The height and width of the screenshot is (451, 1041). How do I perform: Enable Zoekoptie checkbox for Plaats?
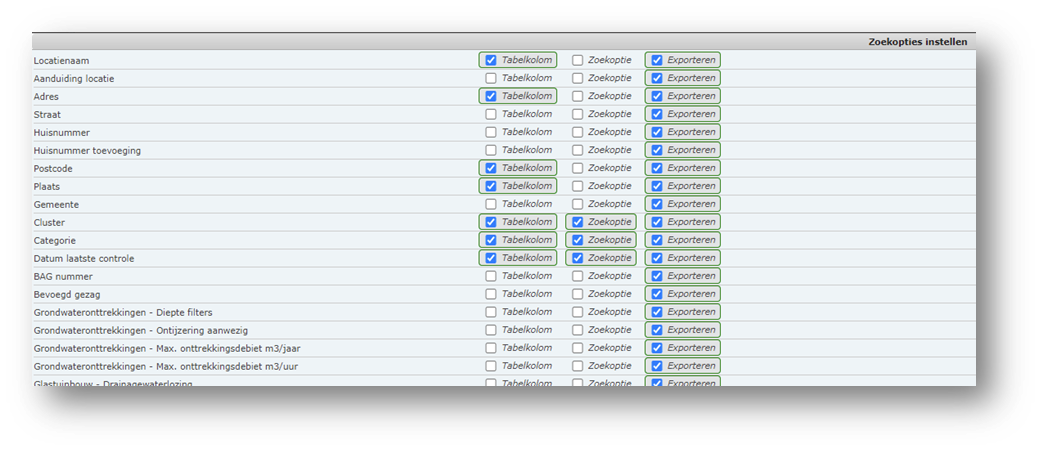577,186
